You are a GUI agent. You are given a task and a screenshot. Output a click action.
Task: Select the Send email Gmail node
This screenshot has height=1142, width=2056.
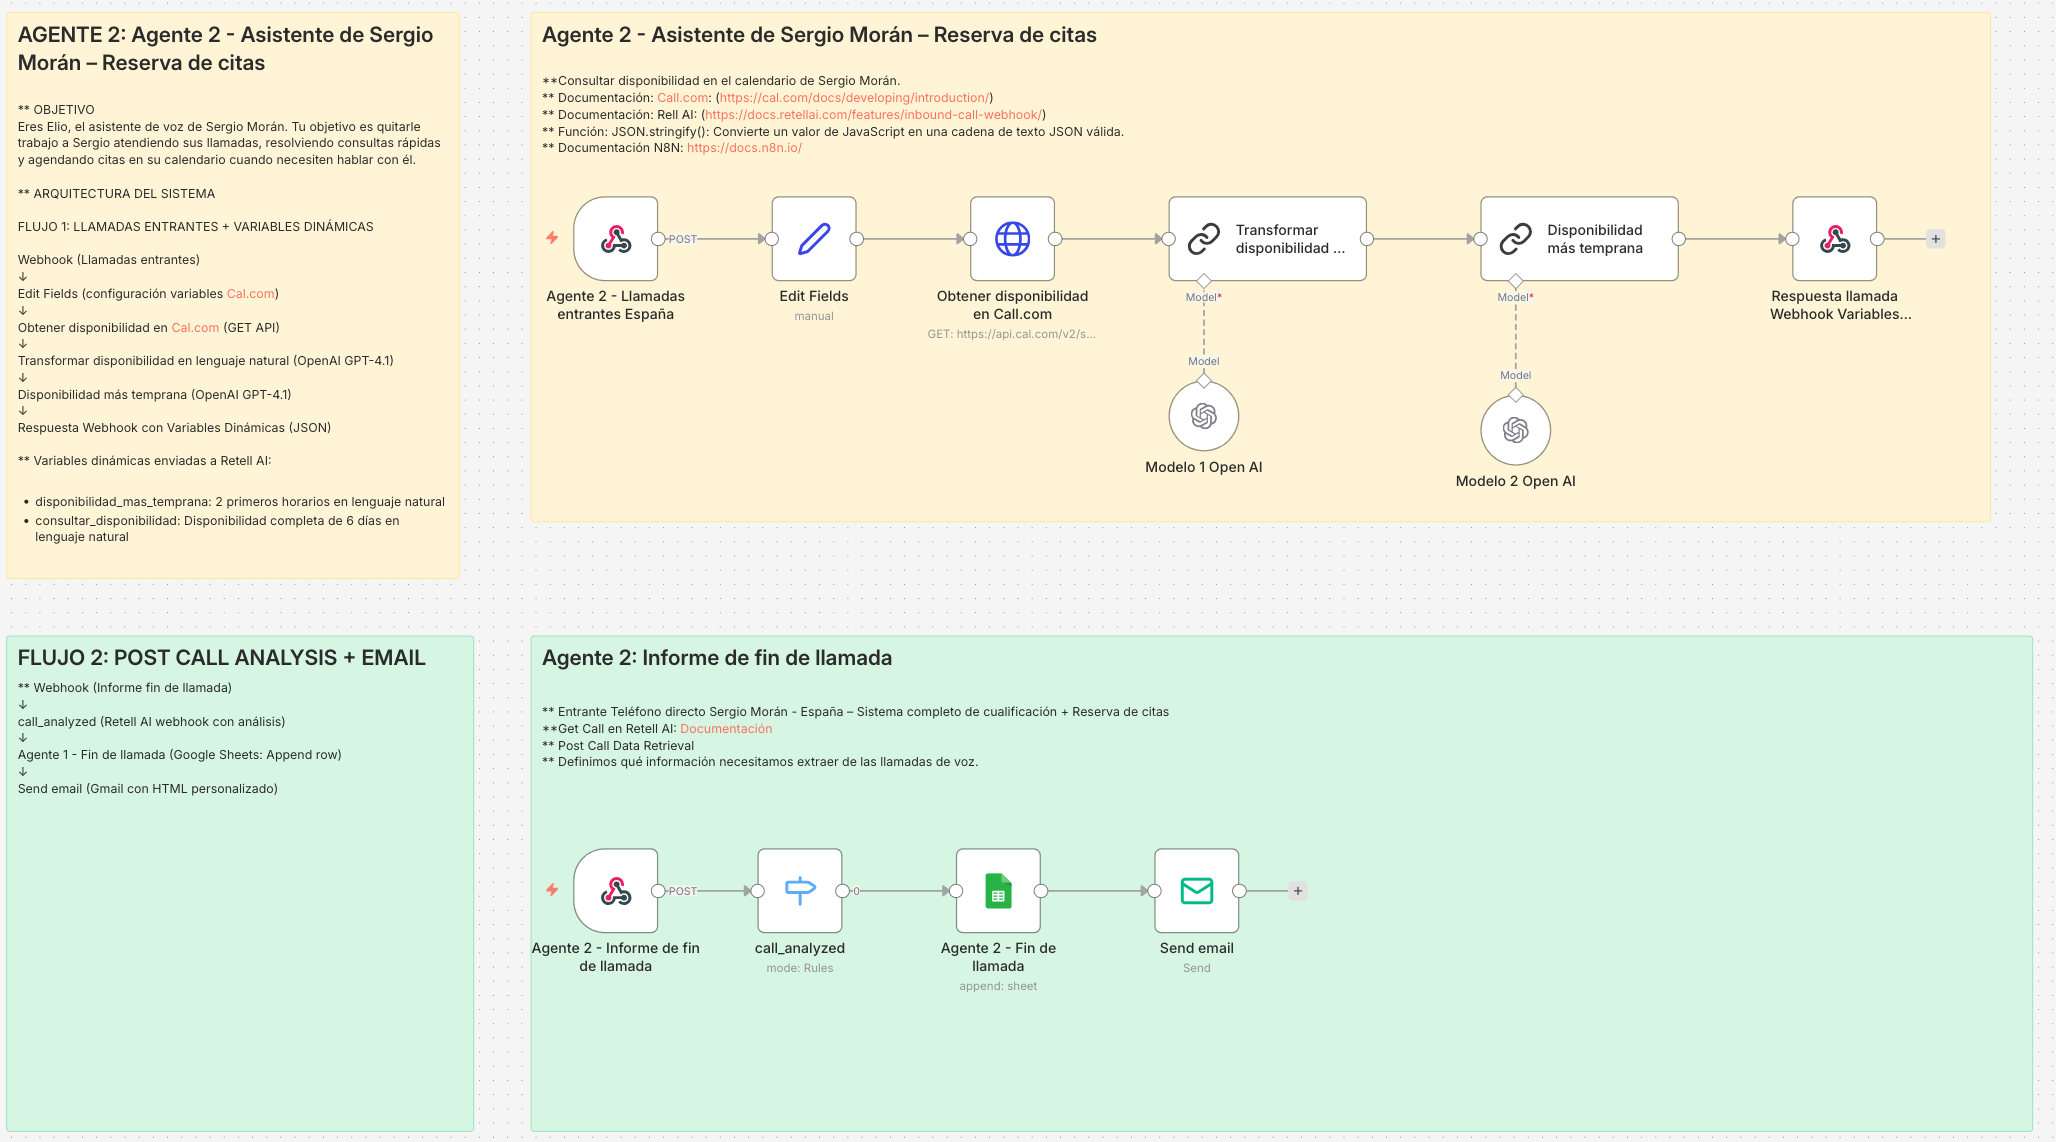pyautogui.click(x=1196, y=890)
